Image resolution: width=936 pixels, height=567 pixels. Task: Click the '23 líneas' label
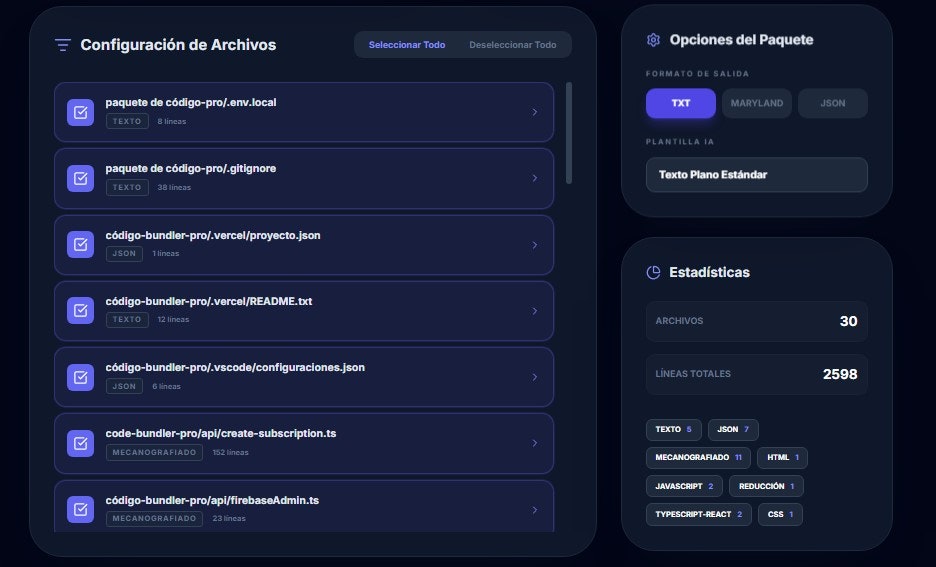pos(229,519)
